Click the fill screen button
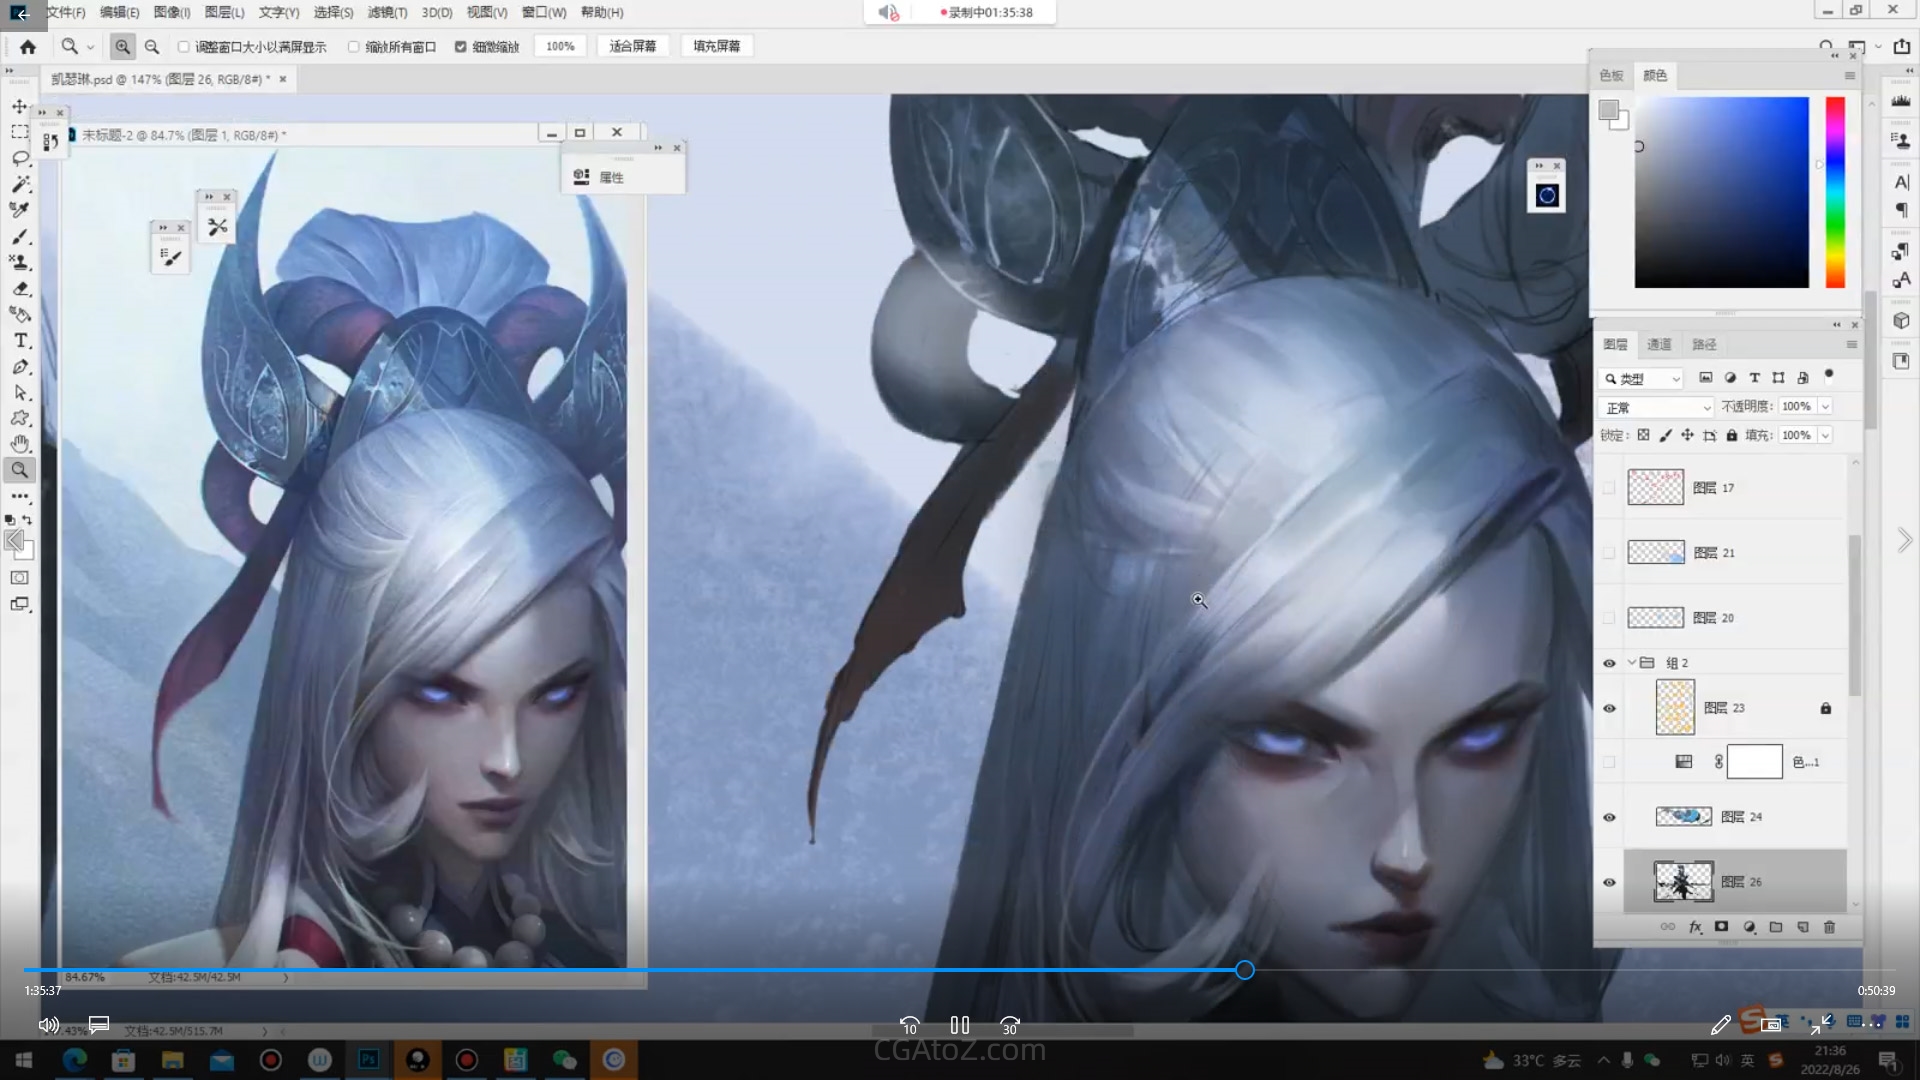Screen dimensions: 1920x1080 click(x=716, y=46)
